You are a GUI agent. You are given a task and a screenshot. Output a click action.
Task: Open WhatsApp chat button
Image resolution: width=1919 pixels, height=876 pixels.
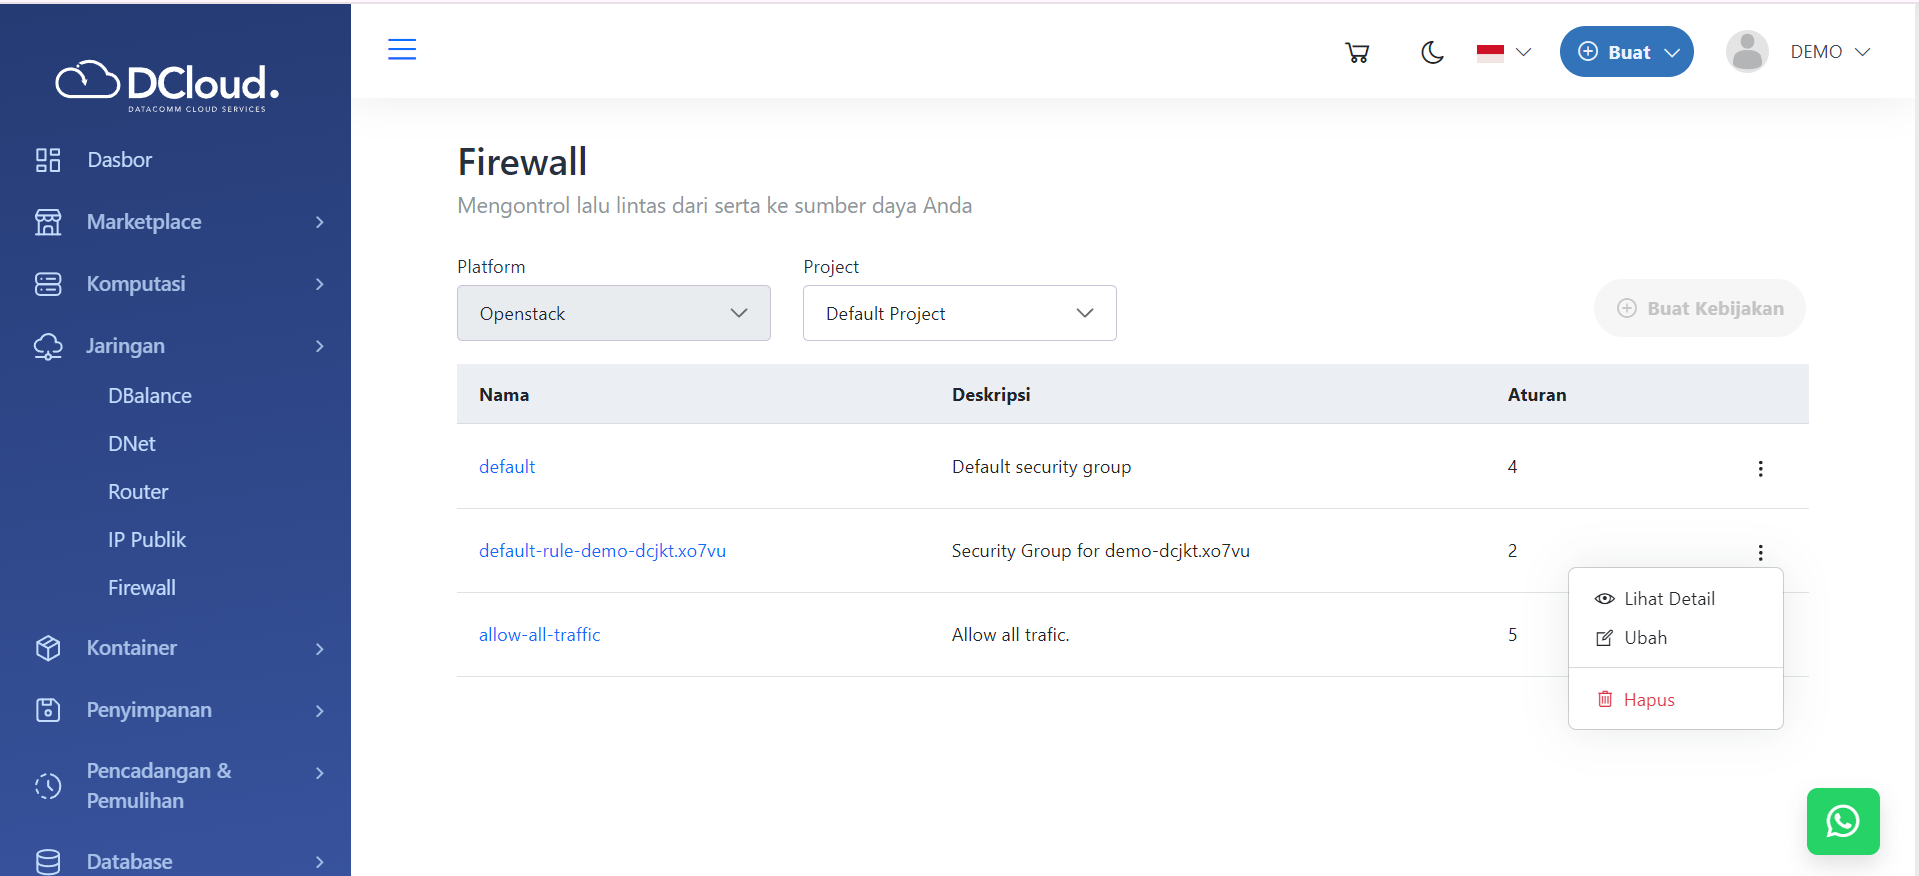1842,821
